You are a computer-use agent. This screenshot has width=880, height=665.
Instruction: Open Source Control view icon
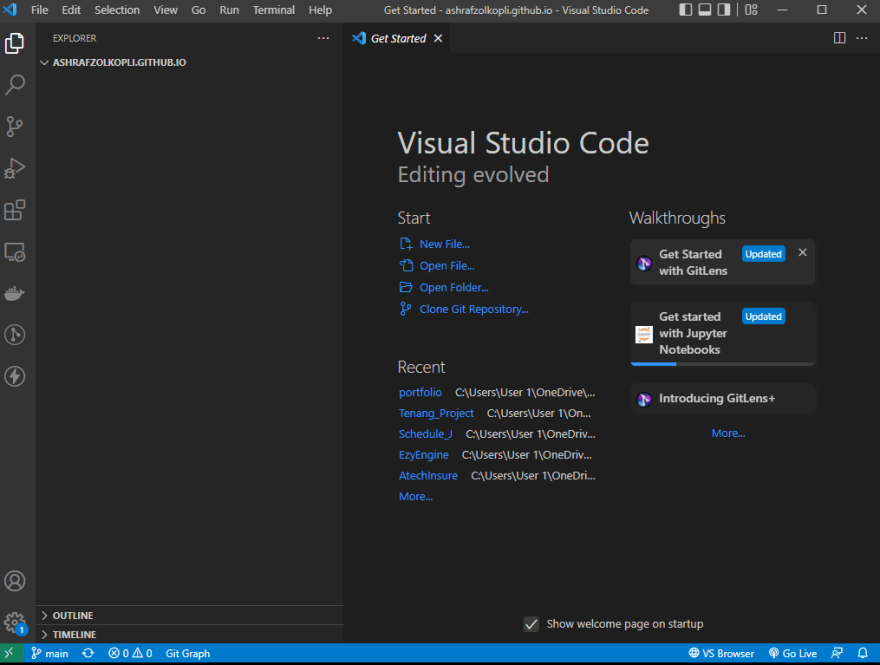[15, 126]
